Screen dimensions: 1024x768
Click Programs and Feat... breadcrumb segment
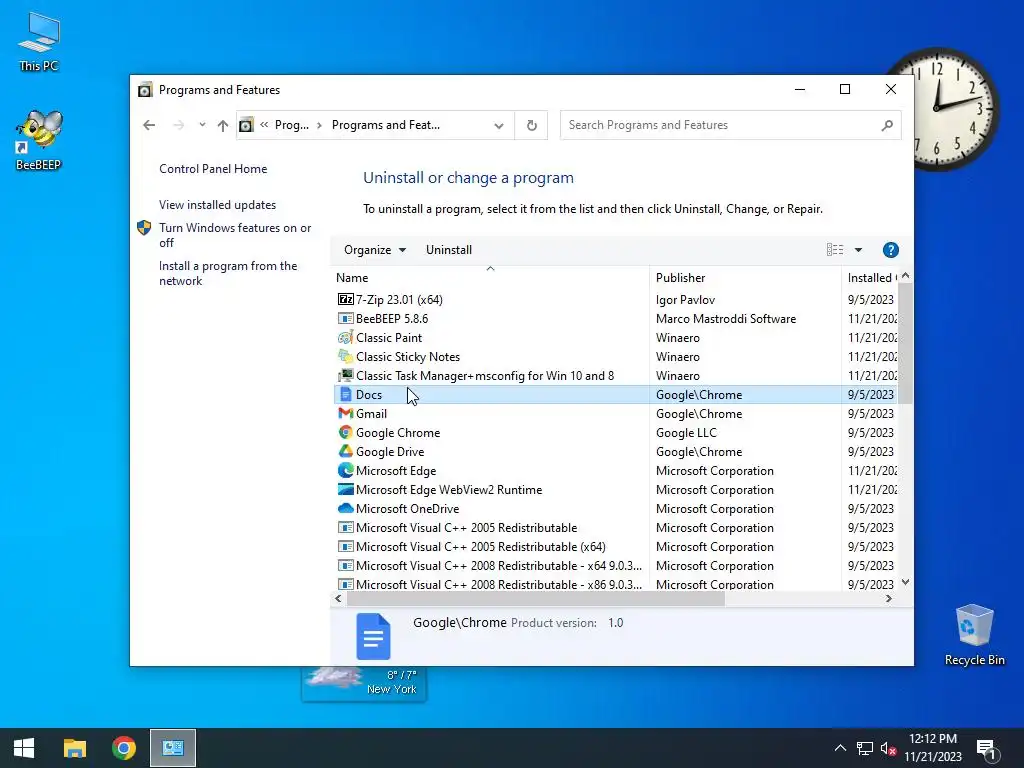tap(385, 125)
